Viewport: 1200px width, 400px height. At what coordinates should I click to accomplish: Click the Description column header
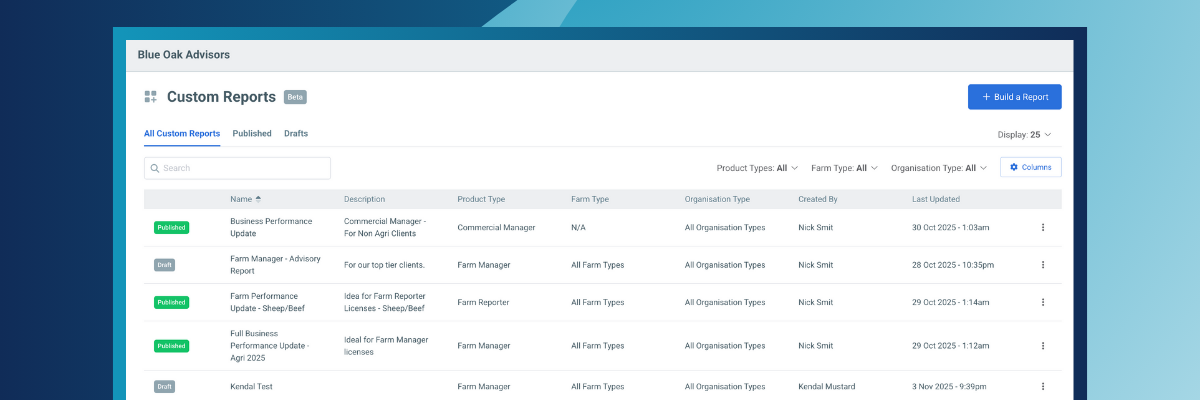[x=364, y=199]
